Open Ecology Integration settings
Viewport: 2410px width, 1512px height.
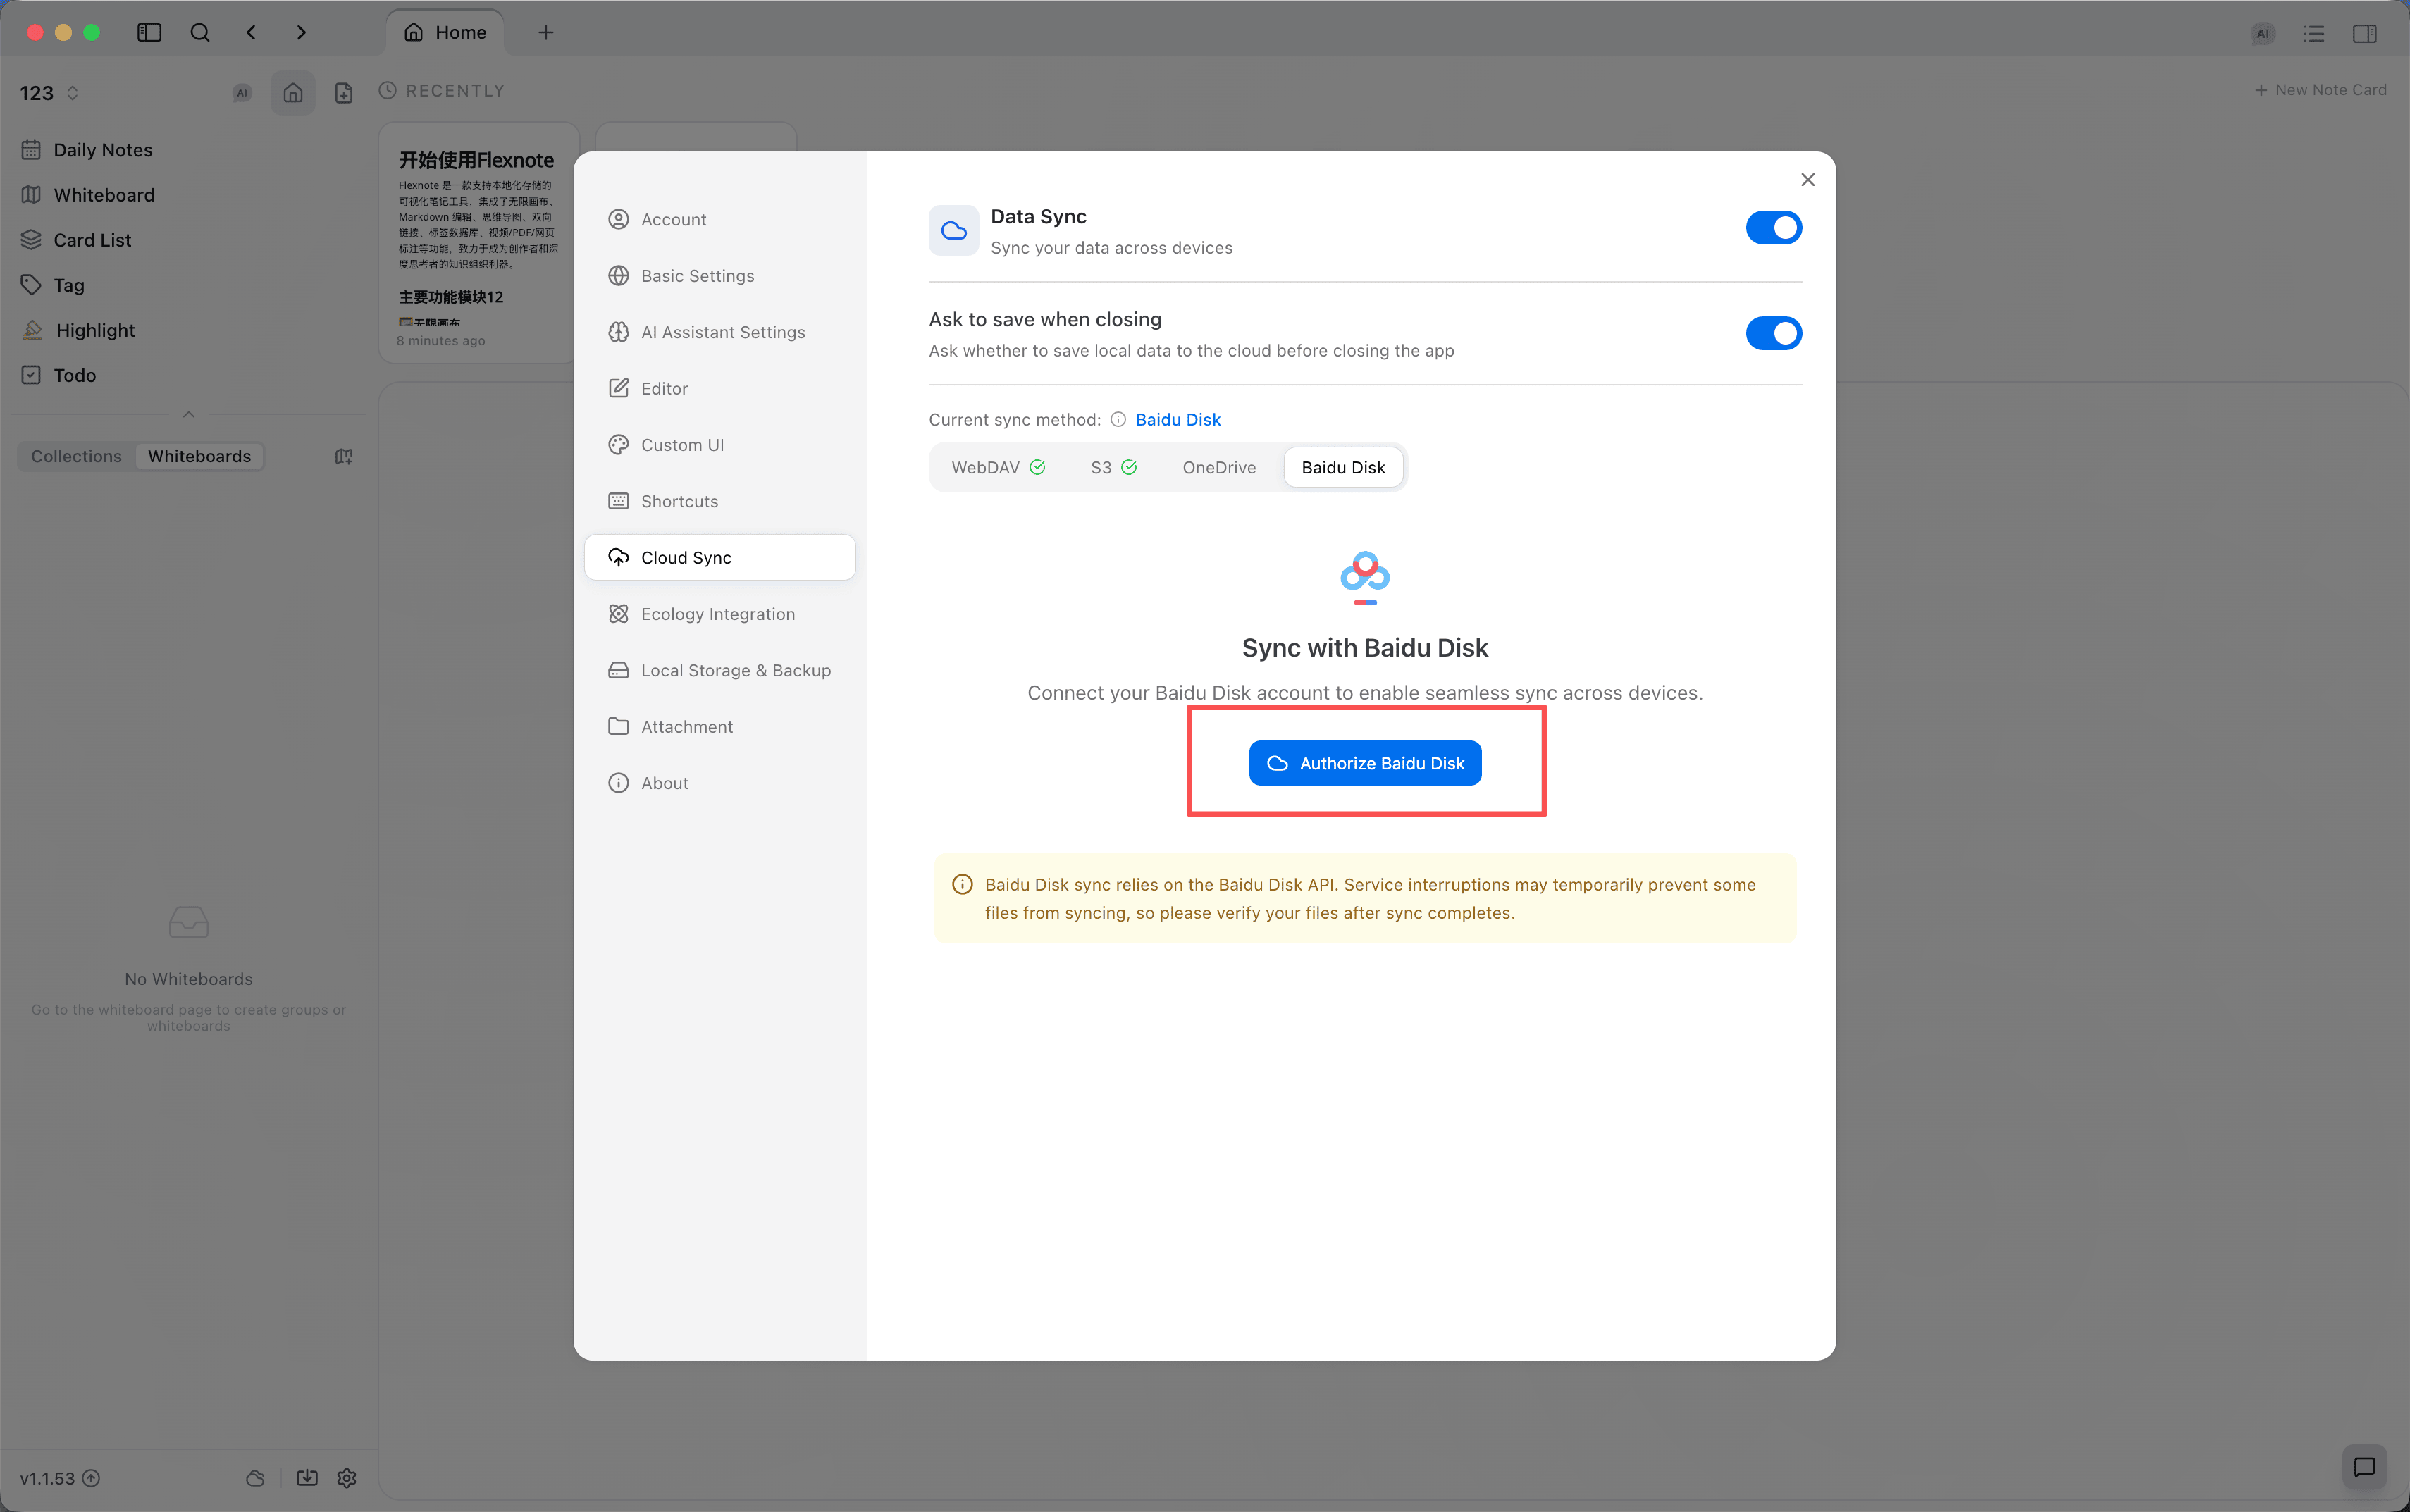[720, 614]
